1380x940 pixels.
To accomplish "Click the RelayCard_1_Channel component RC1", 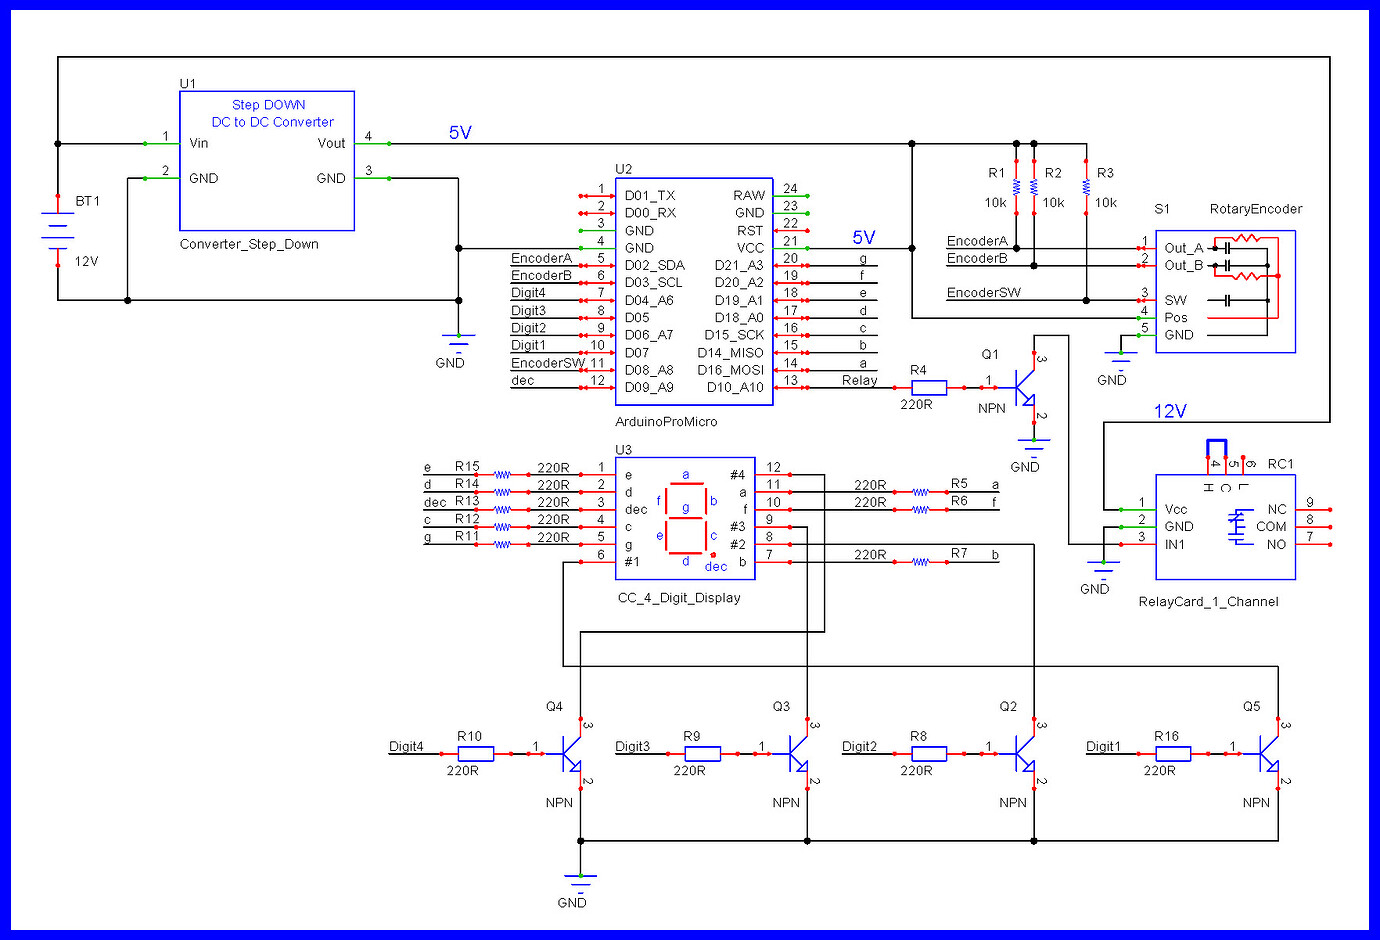I will click(1225, 527).
